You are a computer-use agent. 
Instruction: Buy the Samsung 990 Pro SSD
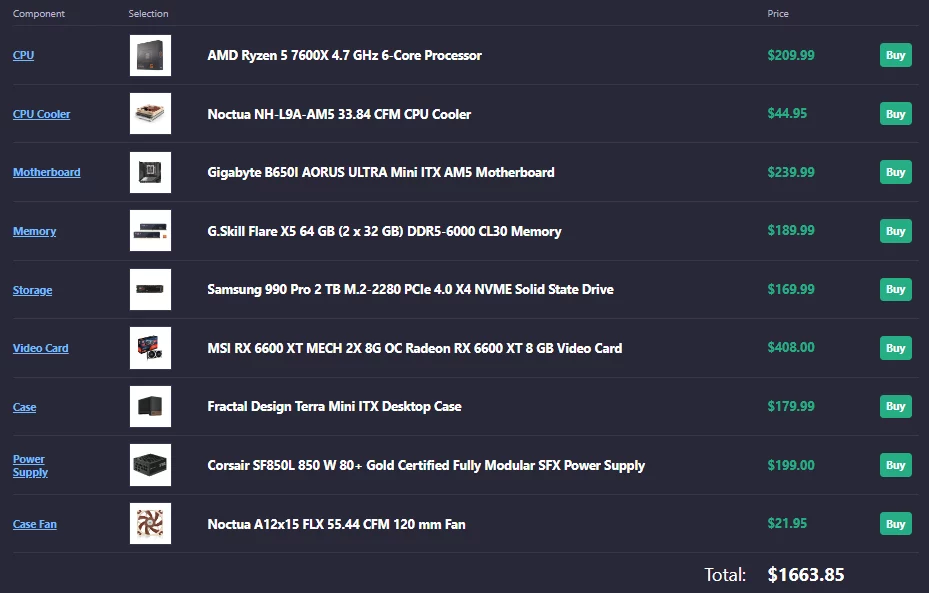(x=895, y=289)
